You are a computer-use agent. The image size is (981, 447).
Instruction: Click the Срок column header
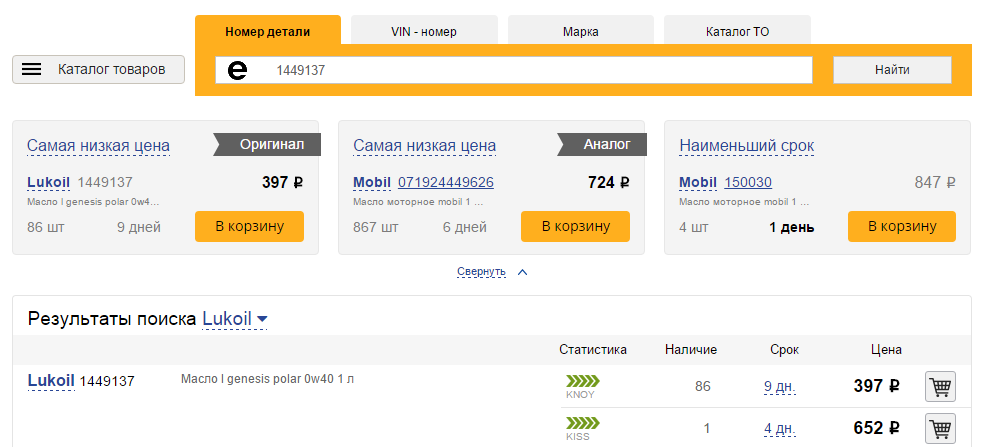[785, 350]
